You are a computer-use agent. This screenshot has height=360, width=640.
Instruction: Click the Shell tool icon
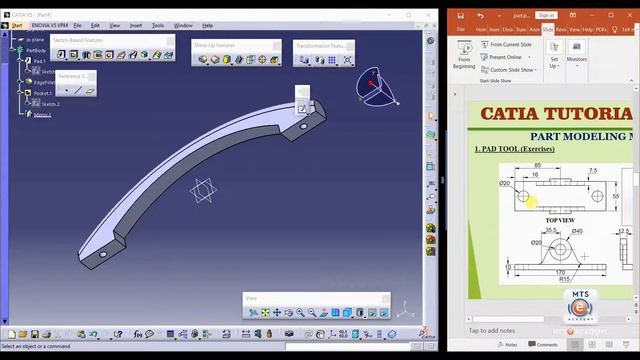point(239,60)
